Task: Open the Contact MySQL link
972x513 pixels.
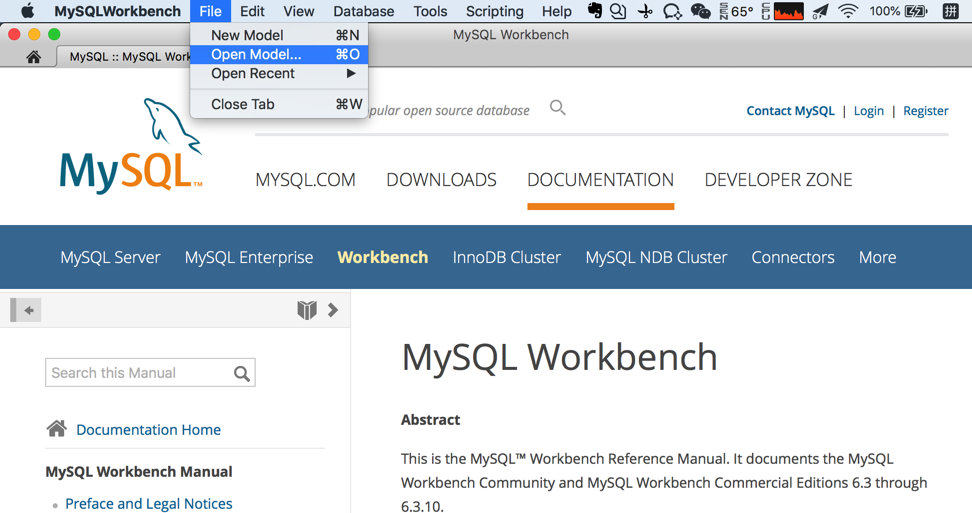Action: click(x=790, y=111)
